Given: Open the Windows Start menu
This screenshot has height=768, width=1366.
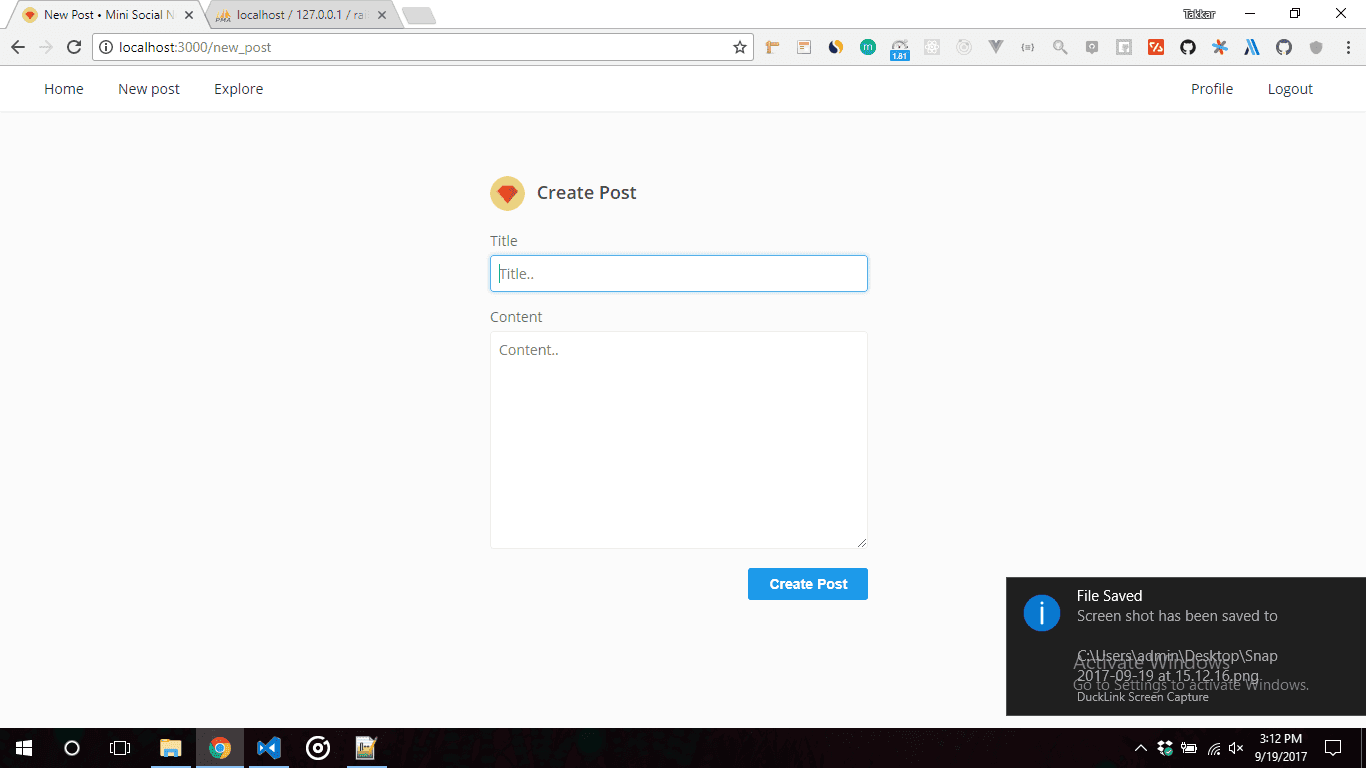Looking at the screenshot, I should pos(24,748).
